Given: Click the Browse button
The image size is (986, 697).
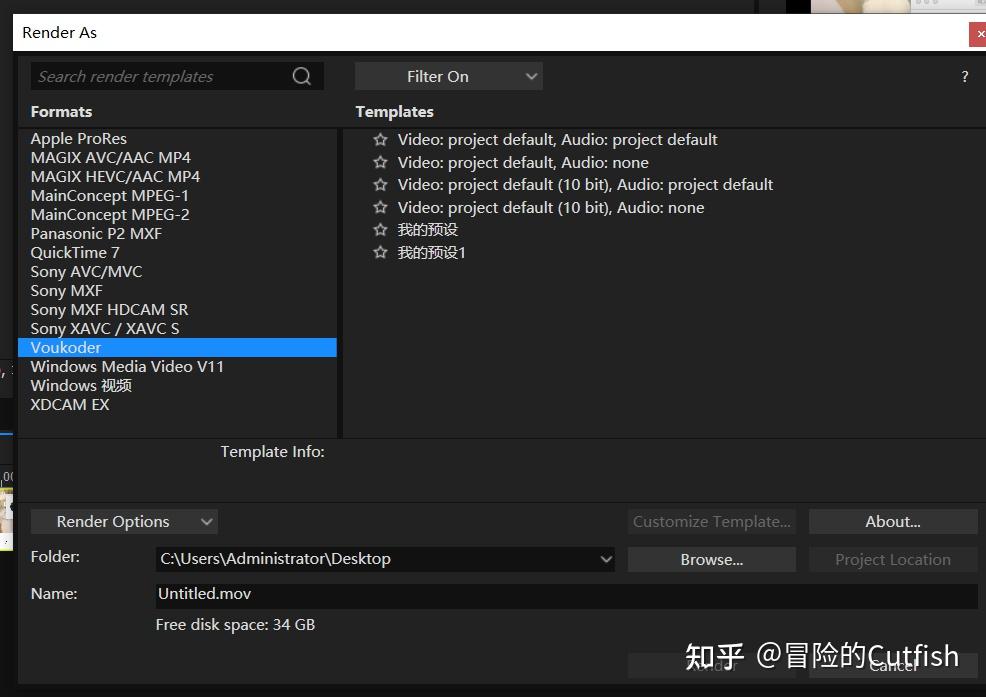Looking at the screenshot, I should coord(711,559).
